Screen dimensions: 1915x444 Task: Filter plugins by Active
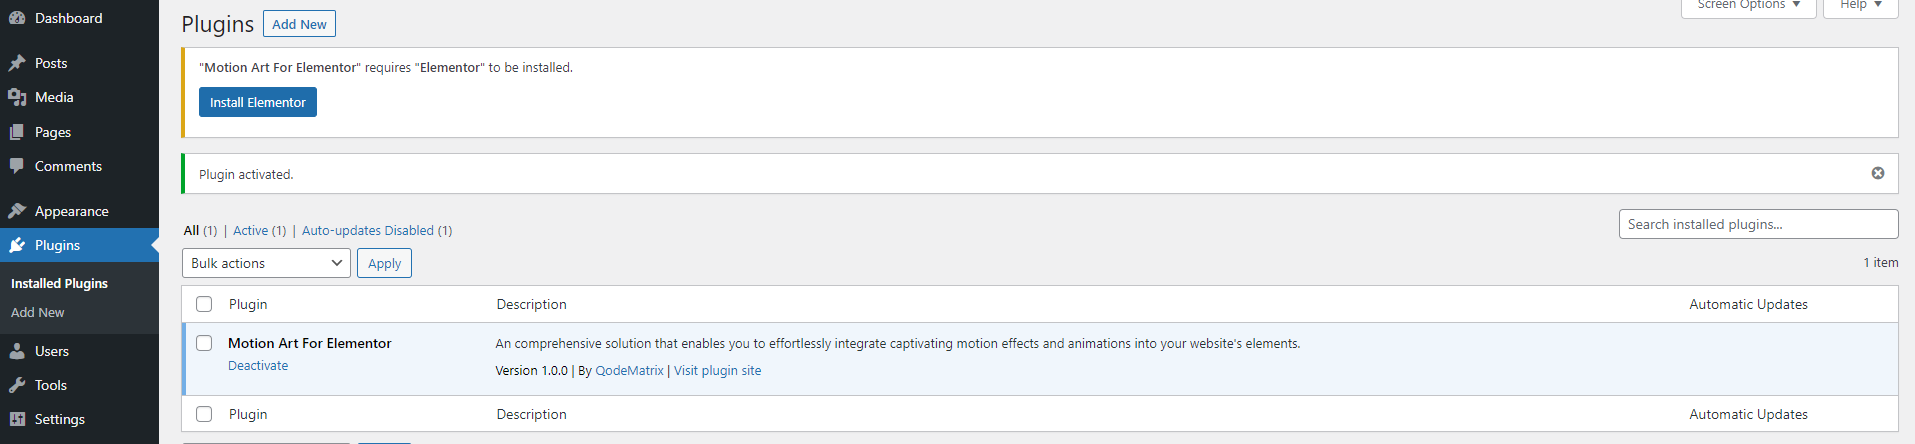point(250,230)
